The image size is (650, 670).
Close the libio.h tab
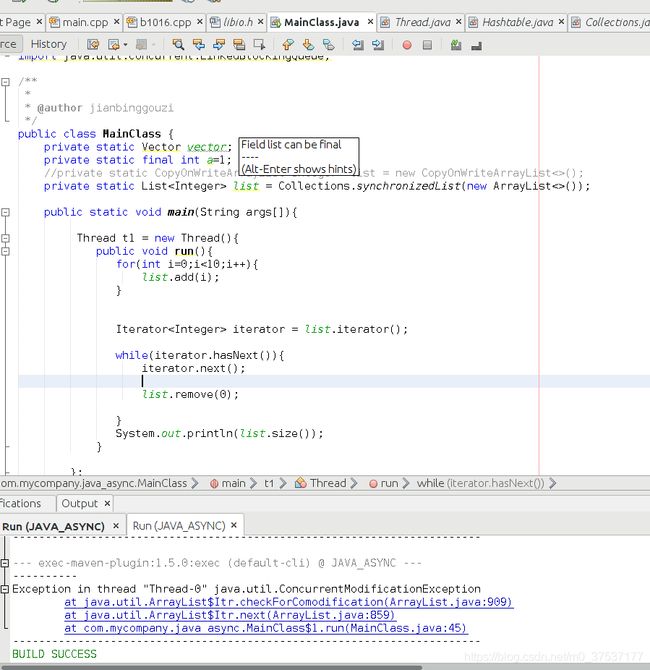click(260, 21)
